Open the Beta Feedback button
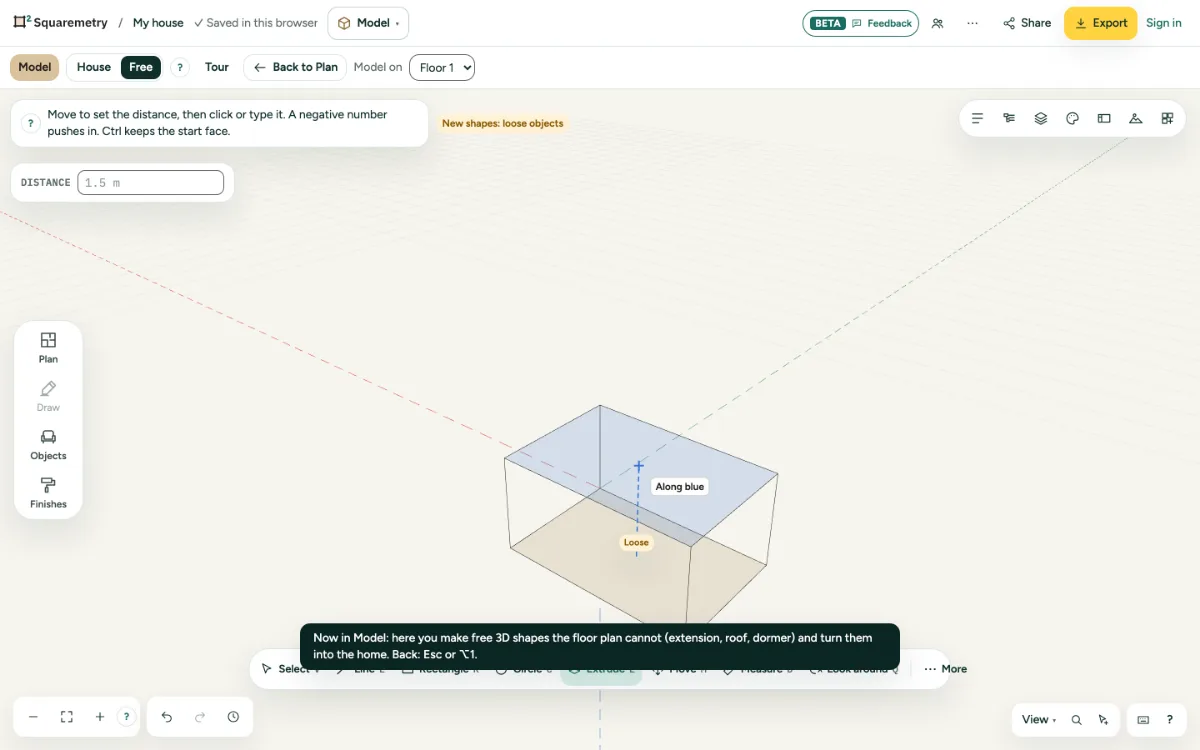The height and width of the screenshot is (750, 1200). point(861,23)
